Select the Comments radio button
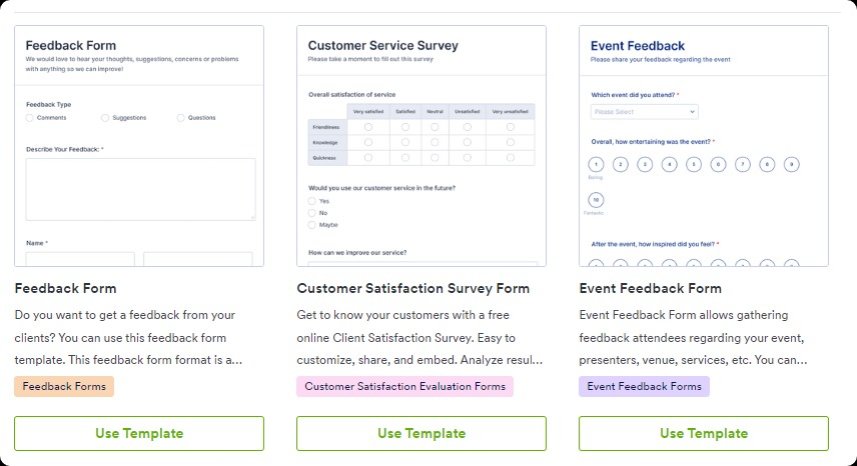 (x=30, y=118)
